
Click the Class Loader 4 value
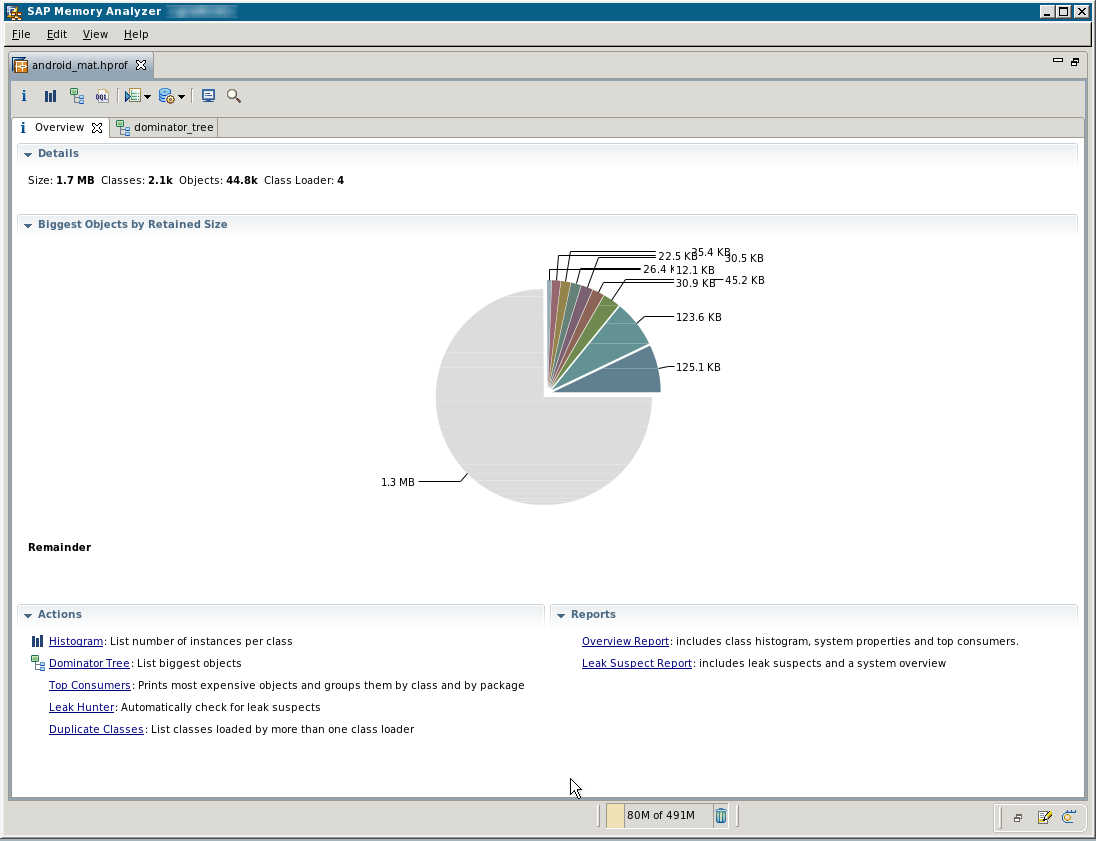coord(340,180)
